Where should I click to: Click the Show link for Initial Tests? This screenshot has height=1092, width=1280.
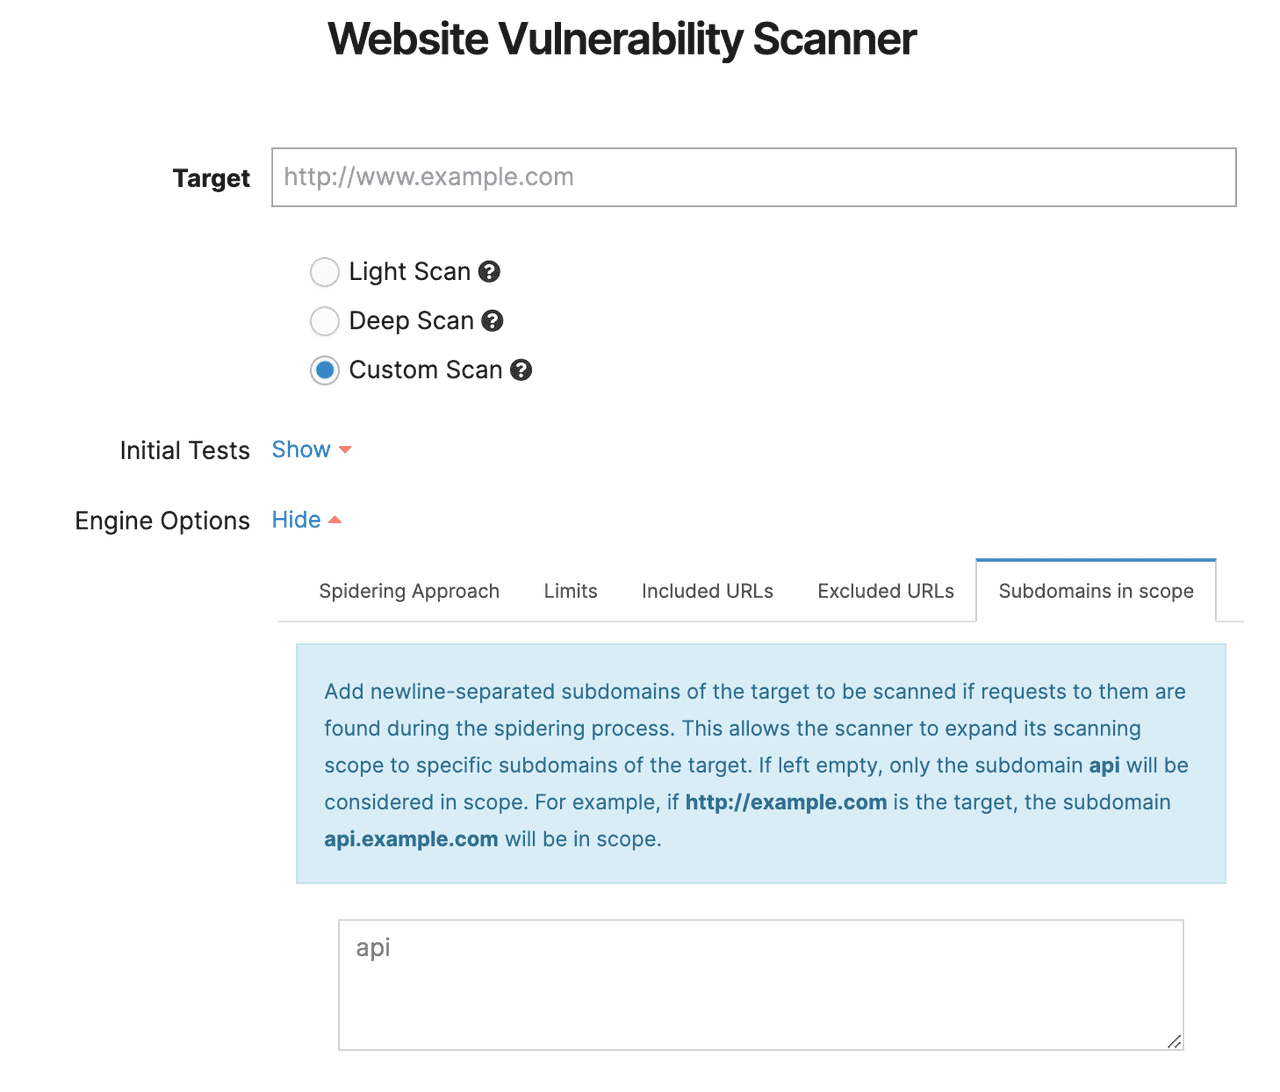coord(299,449)
